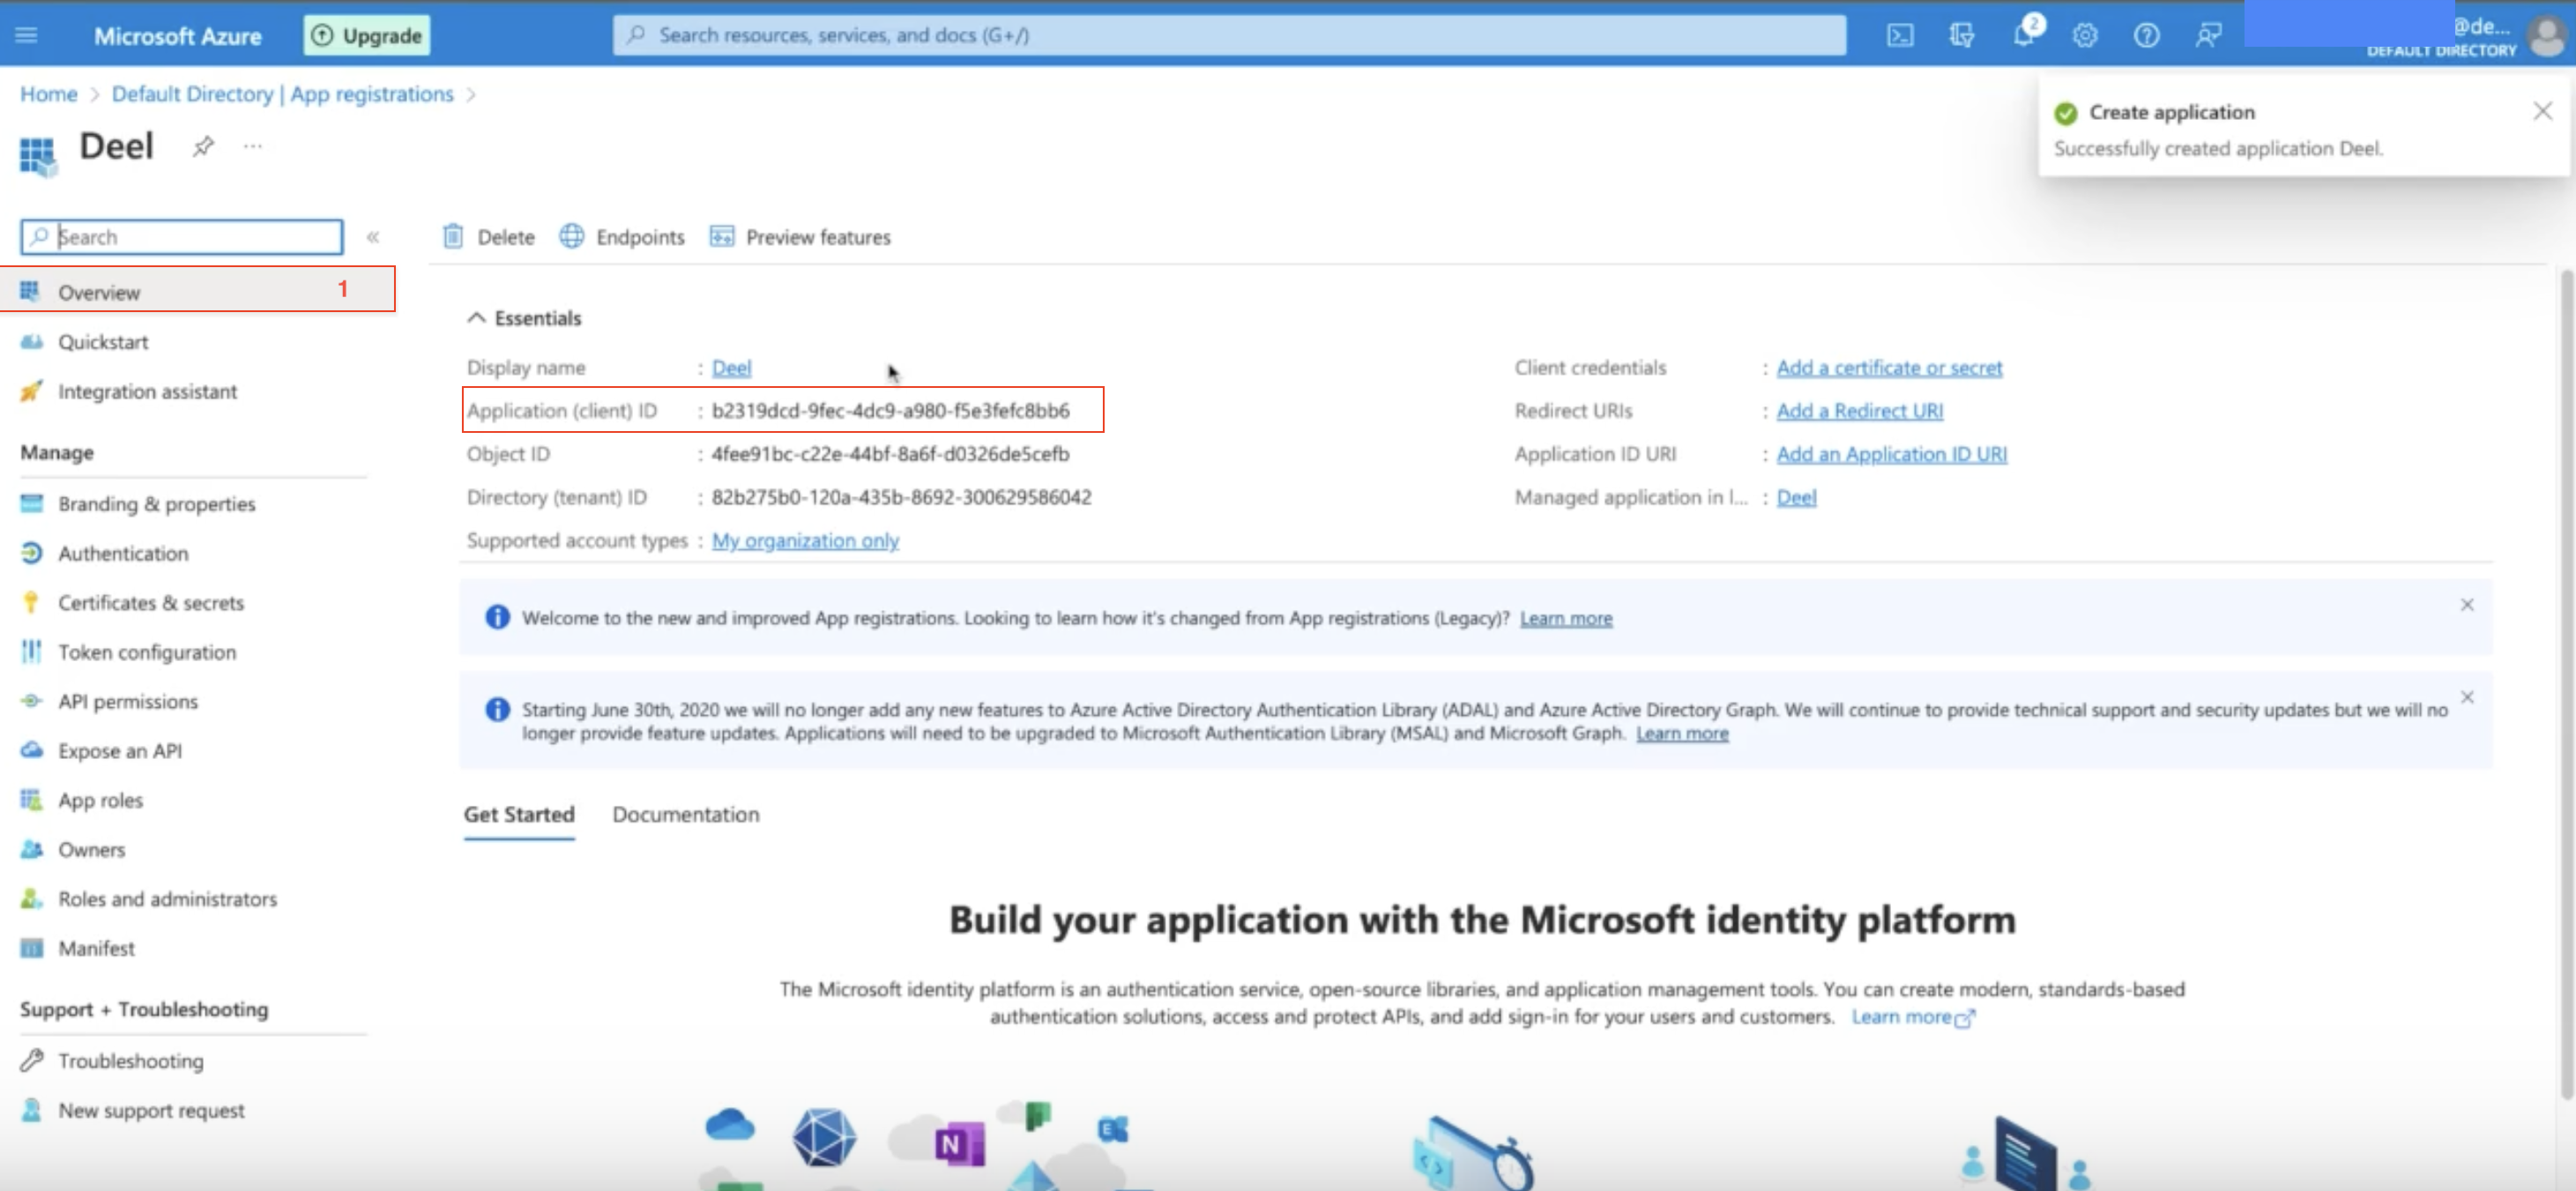The image size is (2576, 1191).
Task: Open Preview features
Action: (799, 237)
